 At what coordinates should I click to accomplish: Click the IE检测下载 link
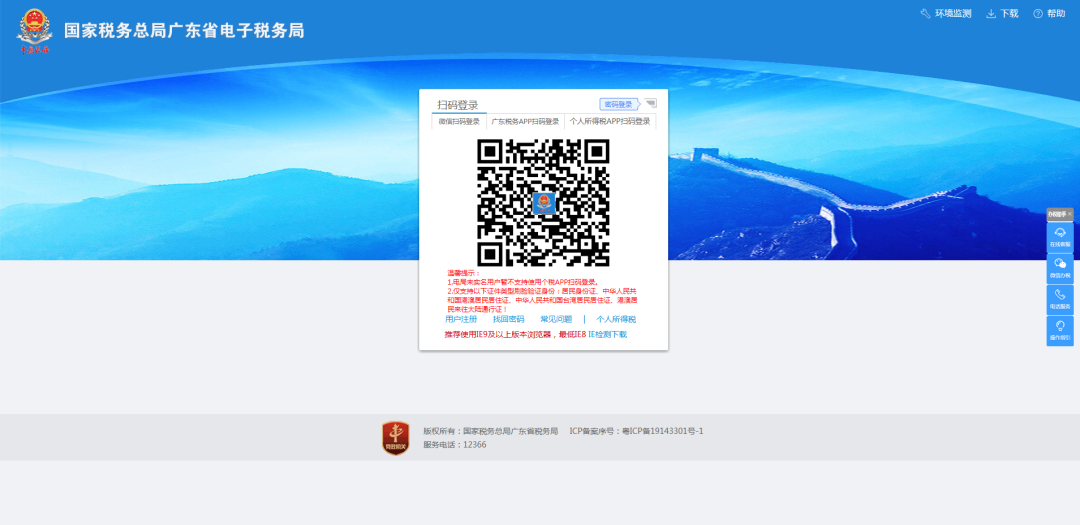tap(608, 334)
